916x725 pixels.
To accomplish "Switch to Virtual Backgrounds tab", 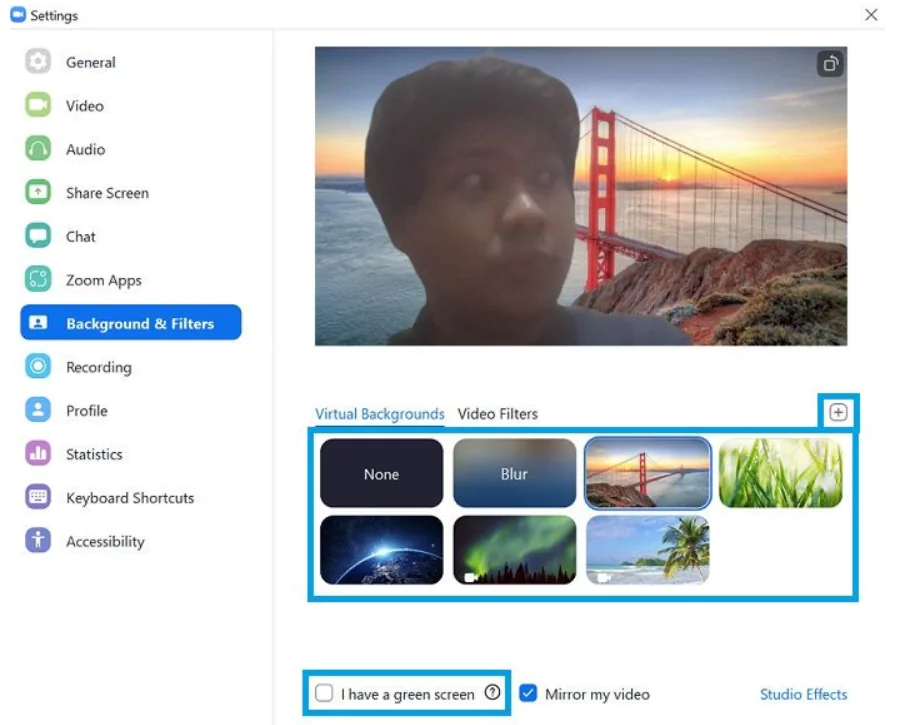I will click(x=380, y=414).
